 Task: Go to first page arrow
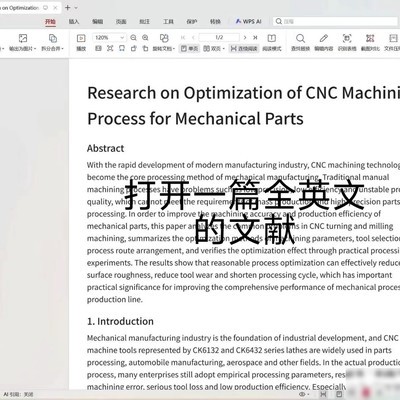coord(183,38)
